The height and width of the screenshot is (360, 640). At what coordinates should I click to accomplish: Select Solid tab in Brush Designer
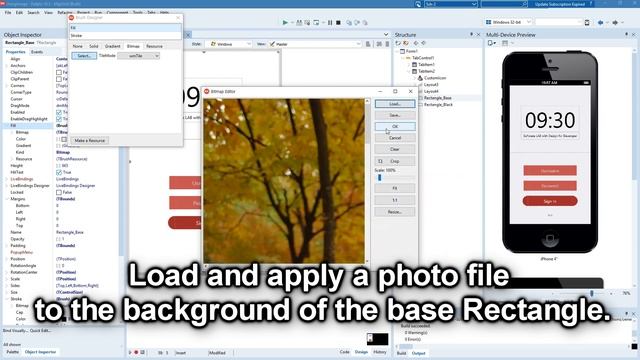click(94, 46)
